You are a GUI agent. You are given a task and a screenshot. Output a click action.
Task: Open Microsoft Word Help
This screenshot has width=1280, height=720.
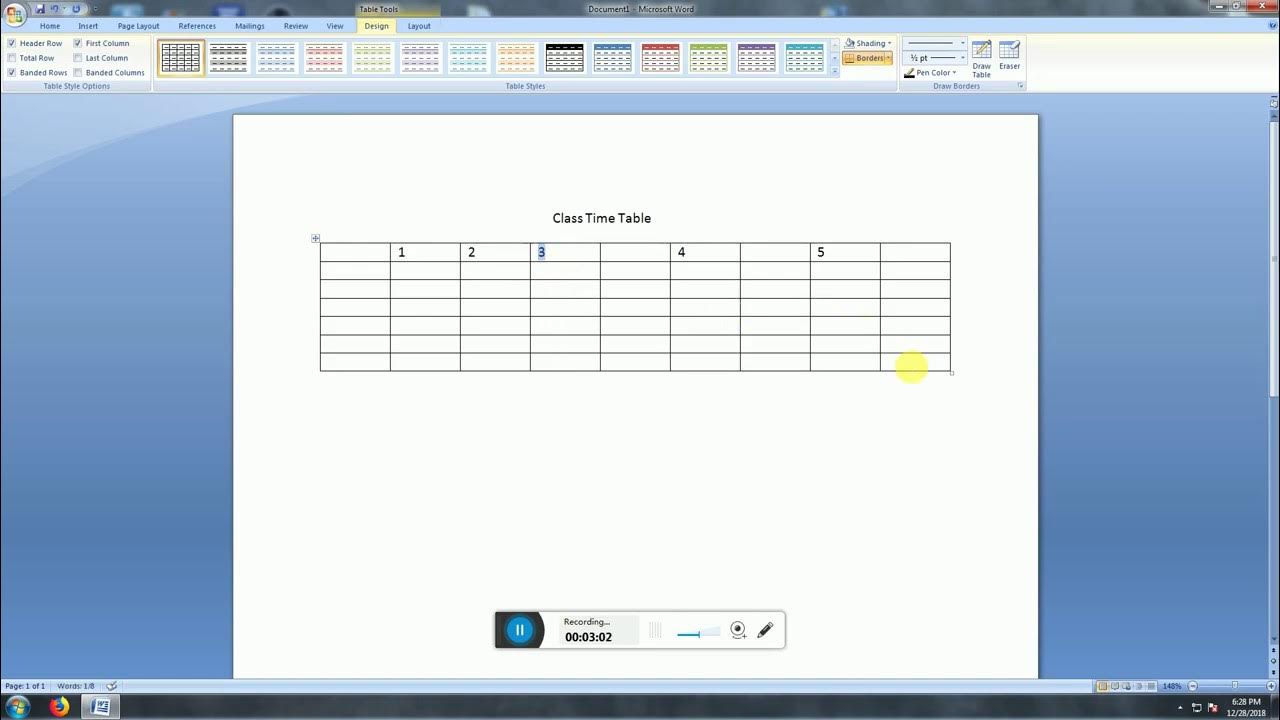tap(1272, 26)
